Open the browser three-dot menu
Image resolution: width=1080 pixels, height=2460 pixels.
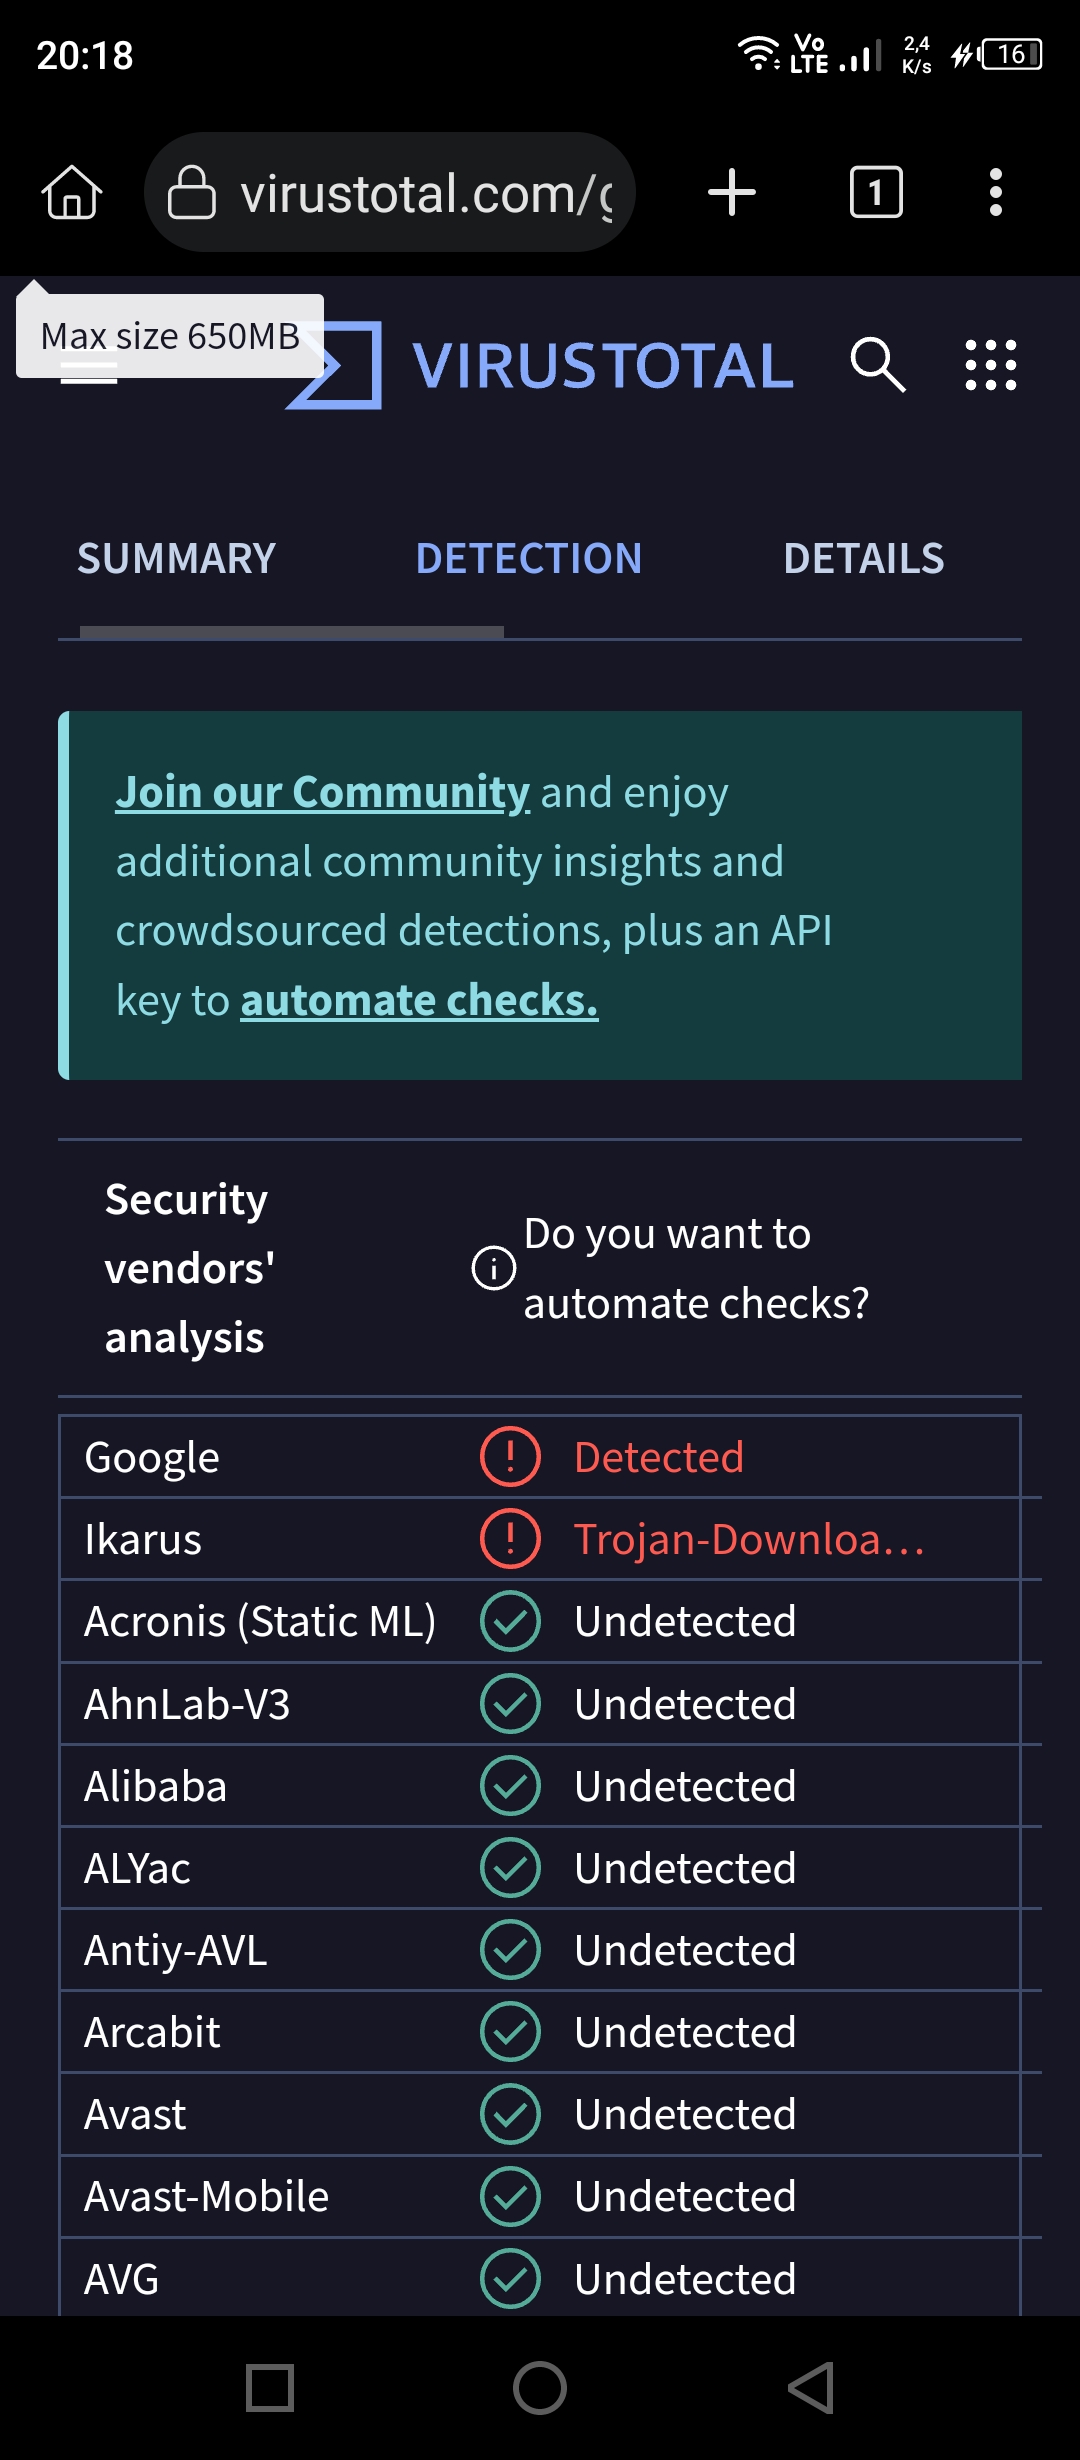995,192
